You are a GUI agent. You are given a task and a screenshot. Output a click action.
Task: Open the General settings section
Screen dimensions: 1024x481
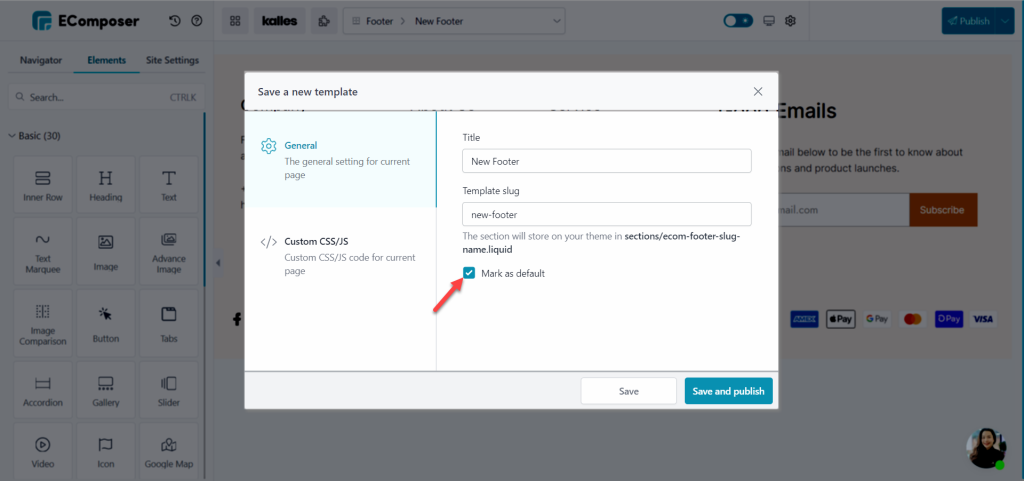[340, 159]
